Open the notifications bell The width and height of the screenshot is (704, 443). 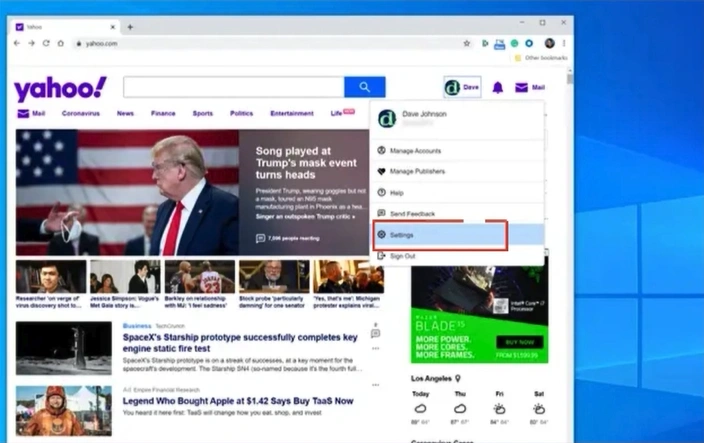point(497,88)
